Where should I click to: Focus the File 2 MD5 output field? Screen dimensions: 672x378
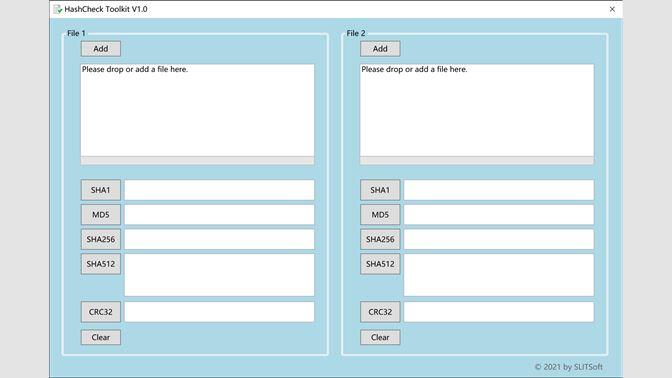tap(499, 215)
